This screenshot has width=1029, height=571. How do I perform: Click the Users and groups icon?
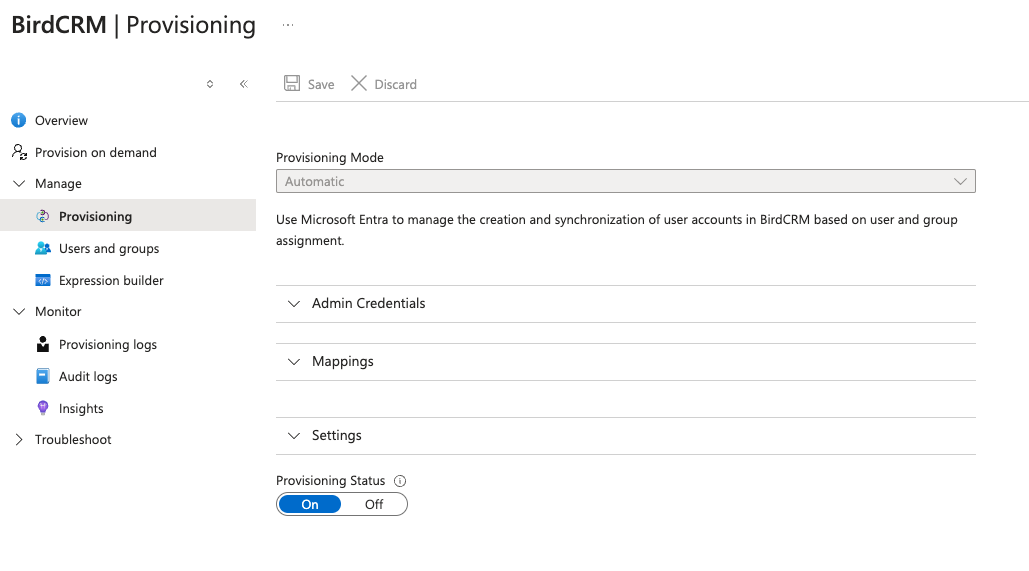43,248
